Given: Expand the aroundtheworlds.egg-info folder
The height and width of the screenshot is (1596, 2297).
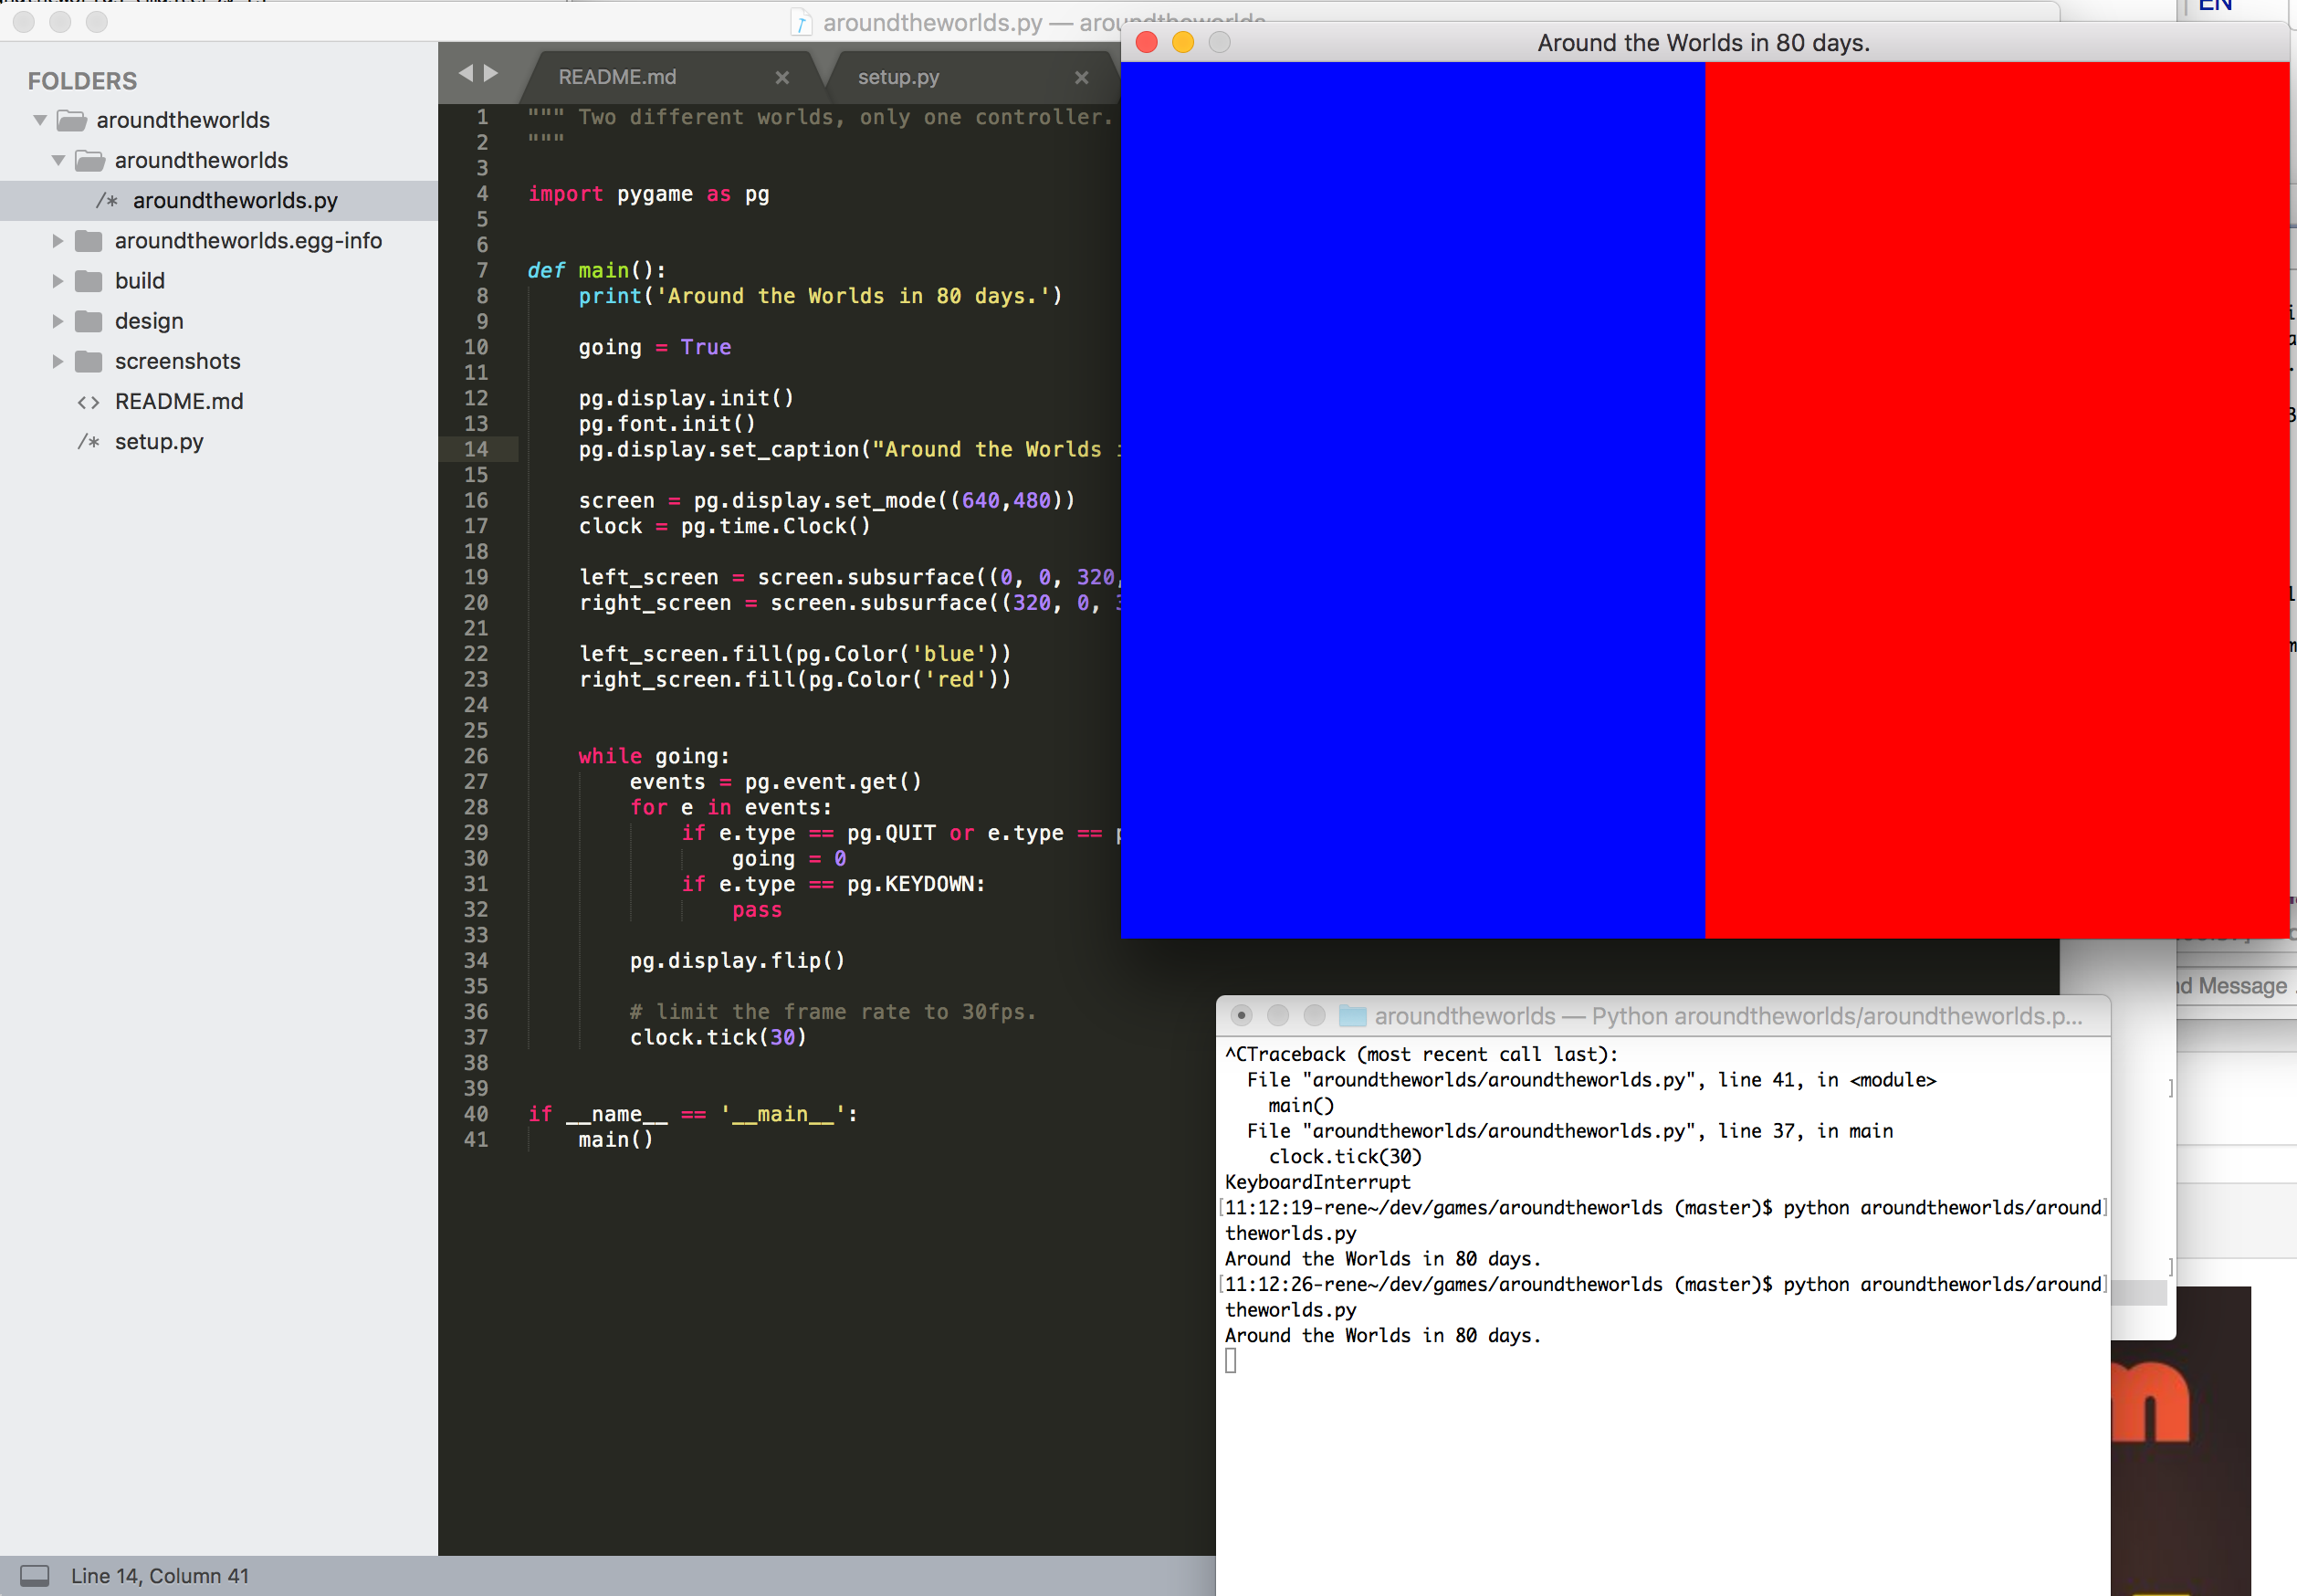Looking at the screenshot, I should tap(58, 241).
